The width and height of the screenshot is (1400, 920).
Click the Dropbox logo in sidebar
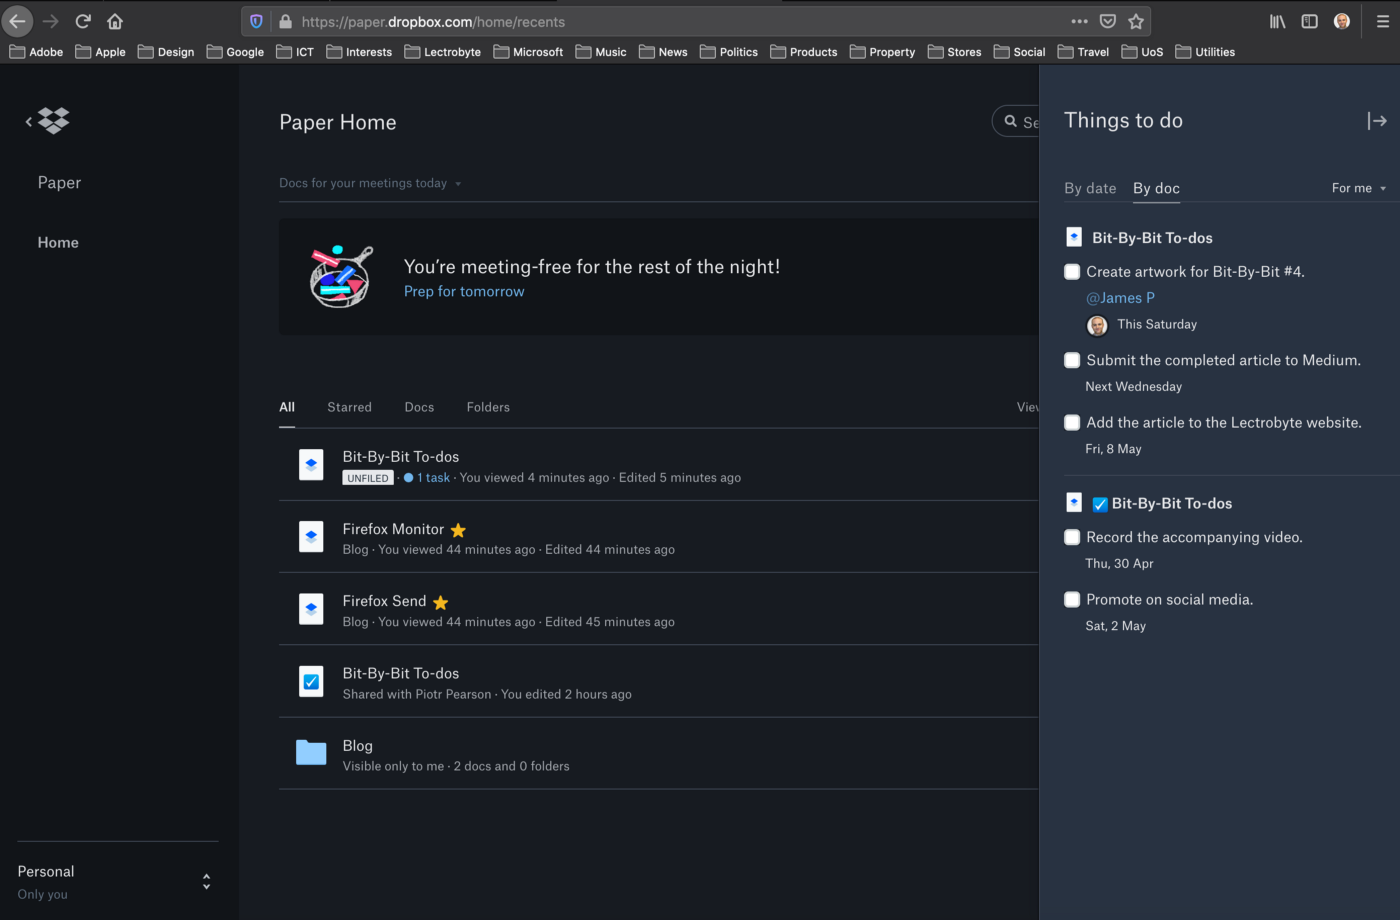coord(54,121)
